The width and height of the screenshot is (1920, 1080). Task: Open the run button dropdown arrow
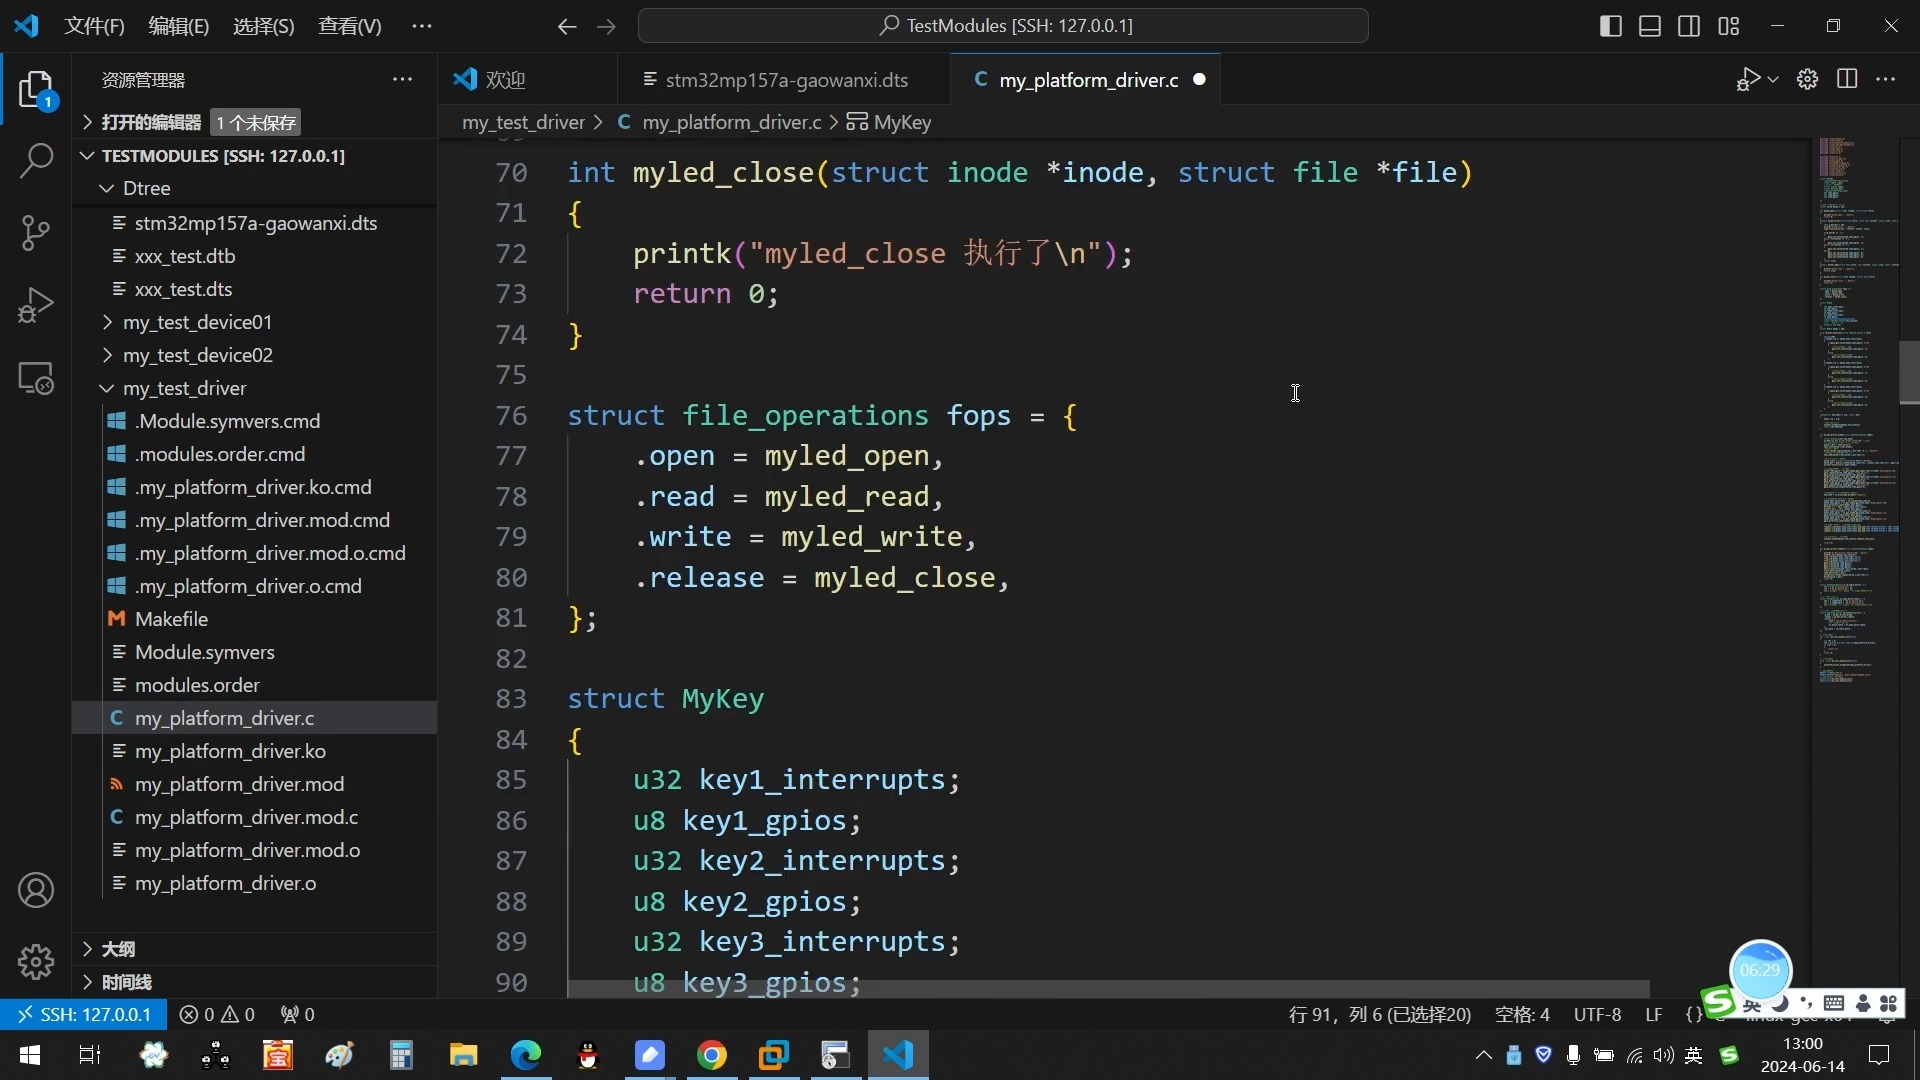(1773, 79)
